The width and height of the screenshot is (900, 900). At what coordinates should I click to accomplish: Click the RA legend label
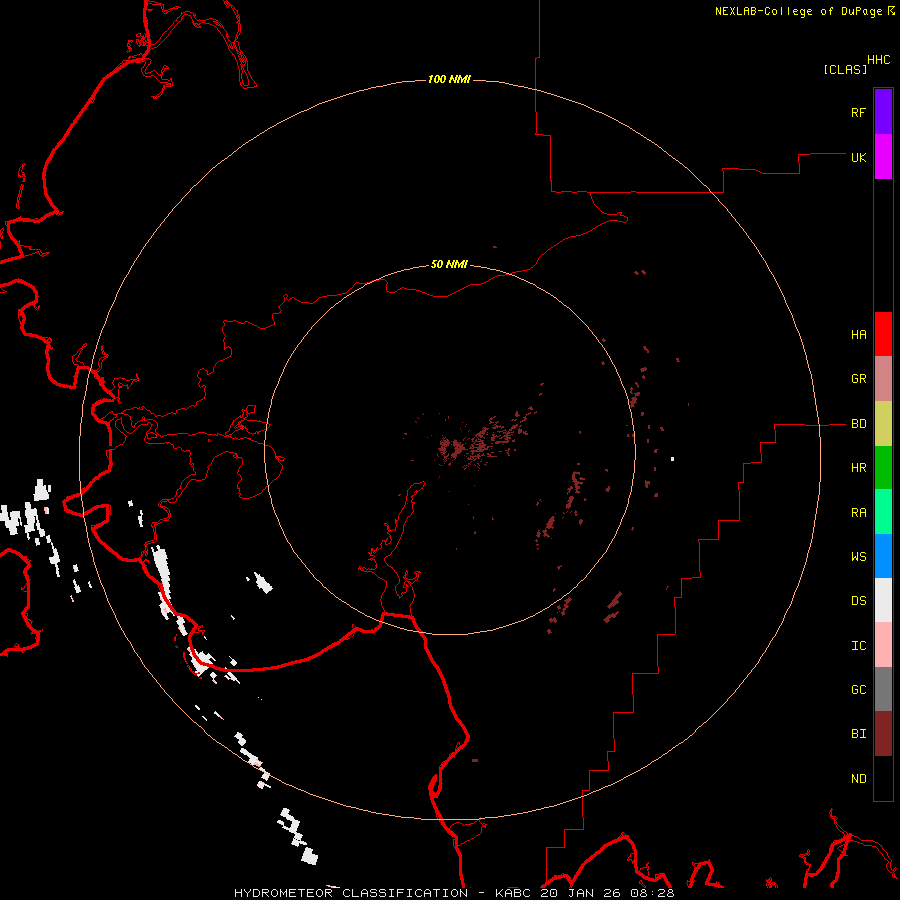point(859,513)
